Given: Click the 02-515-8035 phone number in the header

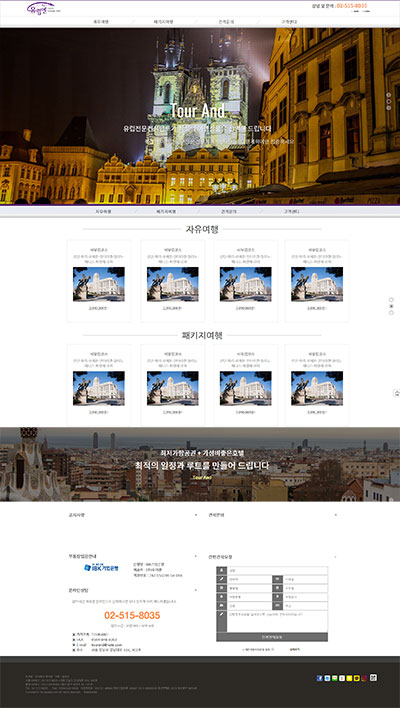Looking at the screenshot, I should coord(352,6).
